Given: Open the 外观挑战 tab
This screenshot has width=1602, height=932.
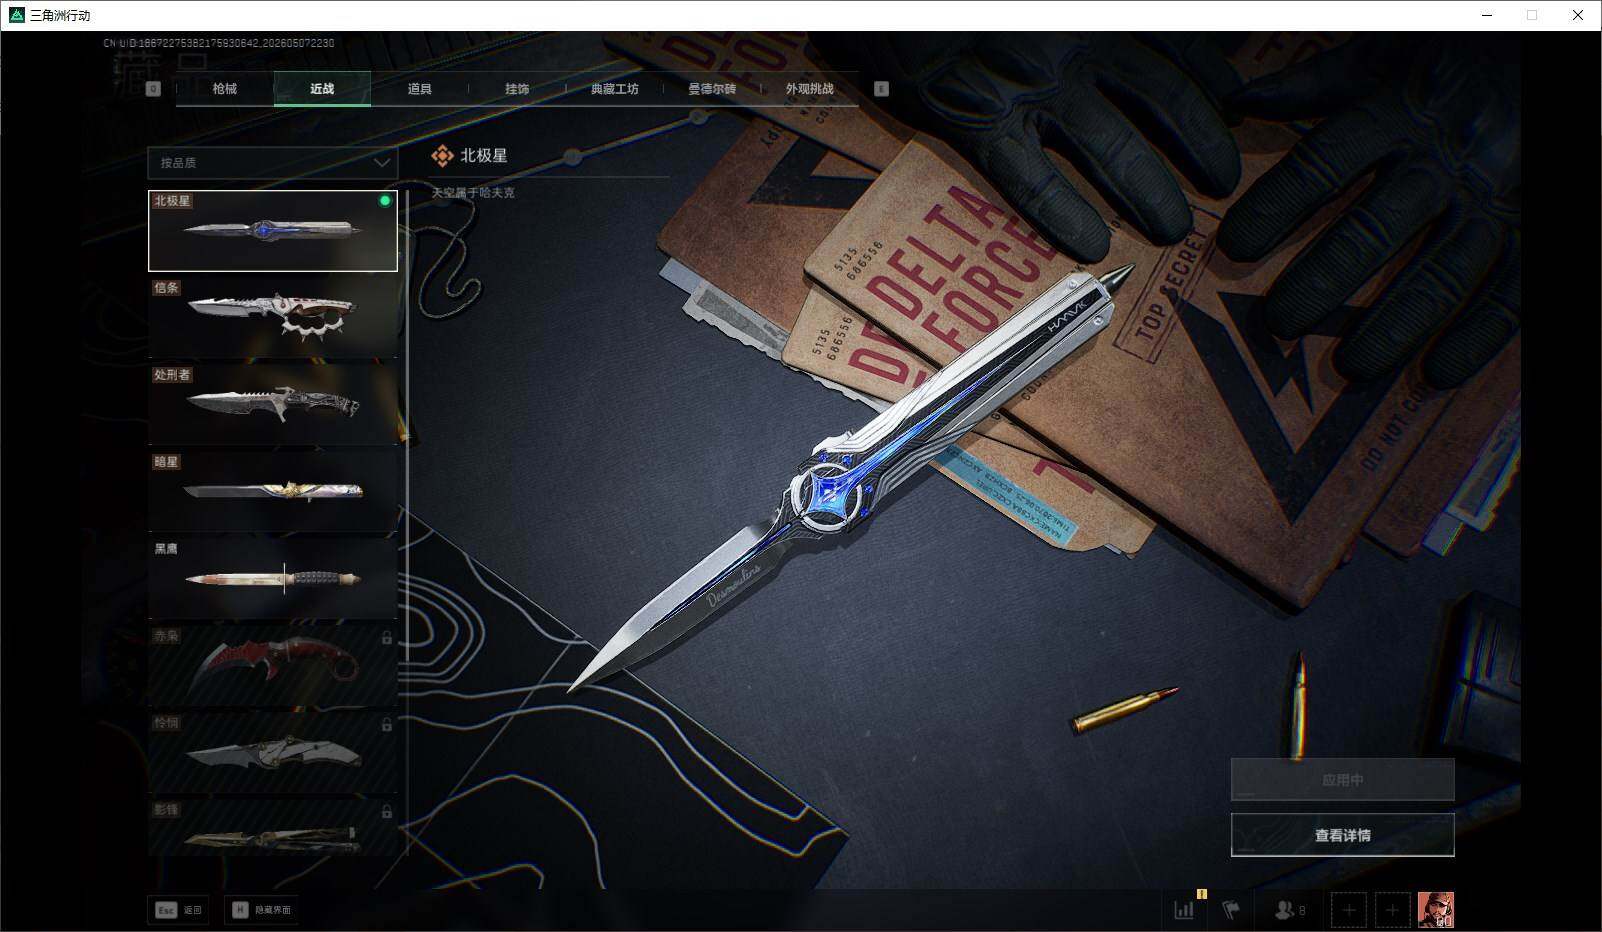Looking at the screenshot, I should pyautogui.click(x=809, y=89).
